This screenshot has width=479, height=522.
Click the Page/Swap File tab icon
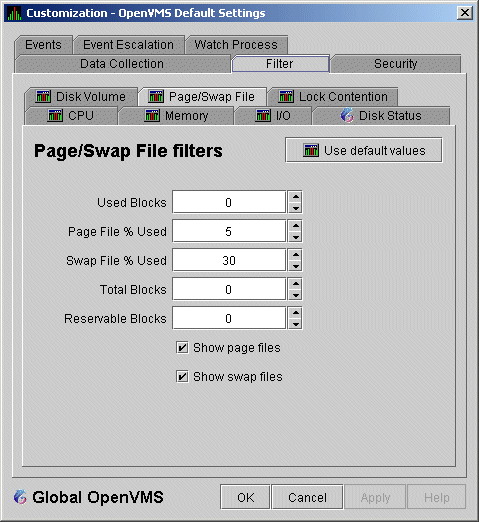156,97
